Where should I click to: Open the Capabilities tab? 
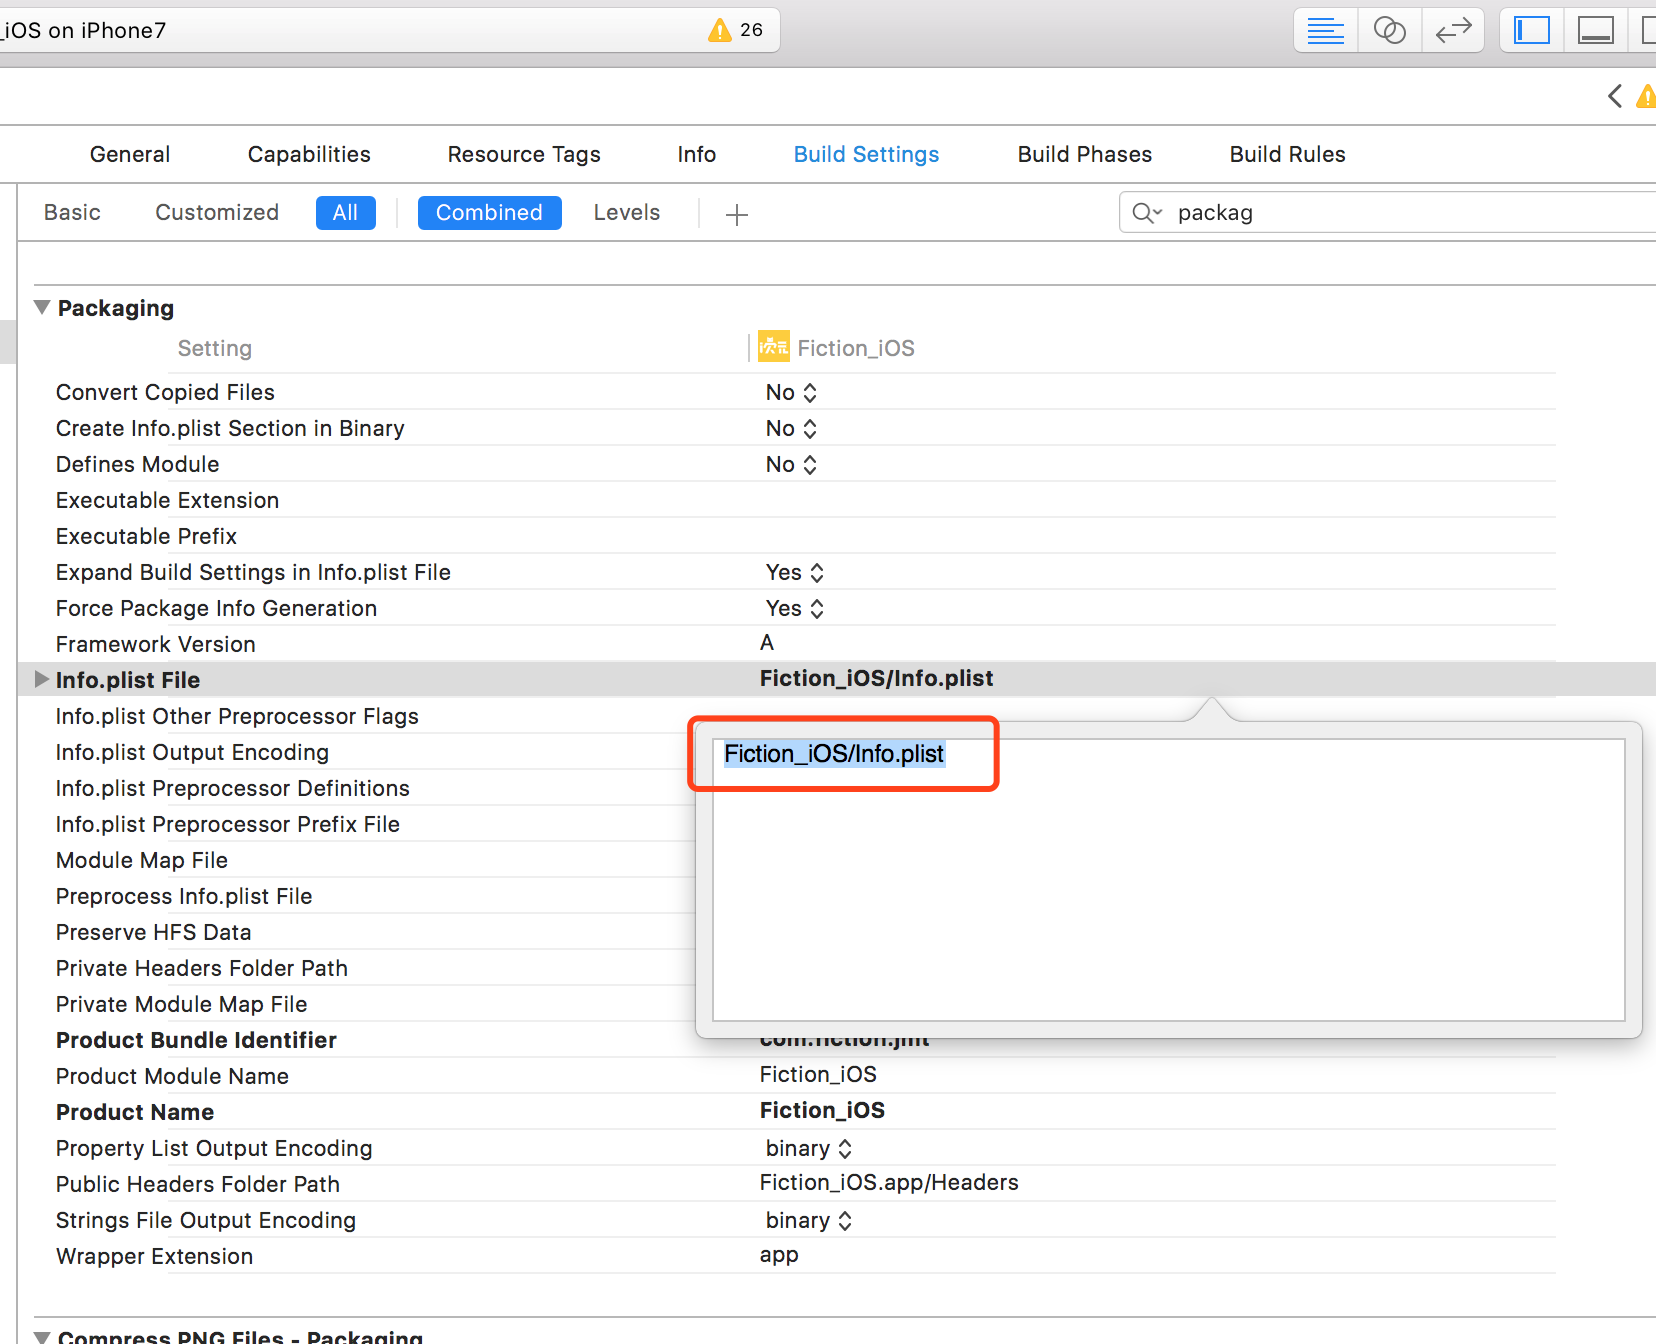tap(309, 154)
